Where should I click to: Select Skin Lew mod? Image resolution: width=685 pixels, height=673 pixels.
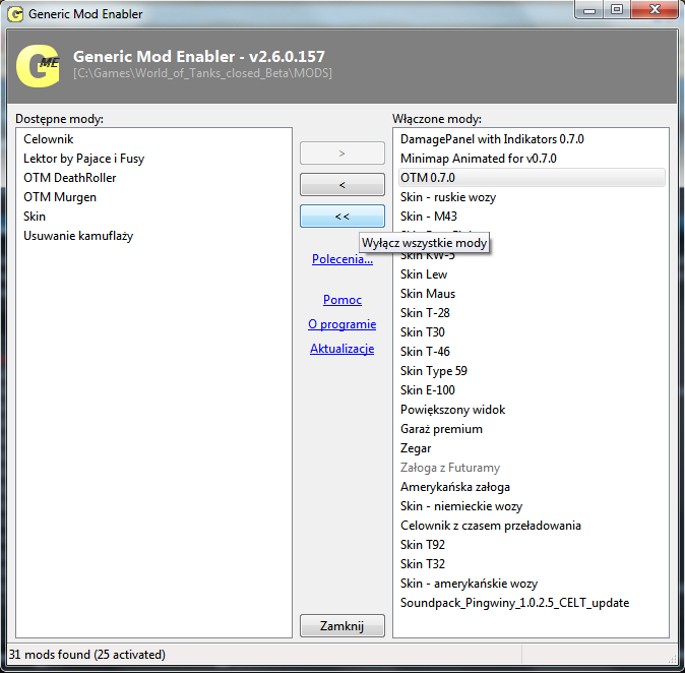424,274
